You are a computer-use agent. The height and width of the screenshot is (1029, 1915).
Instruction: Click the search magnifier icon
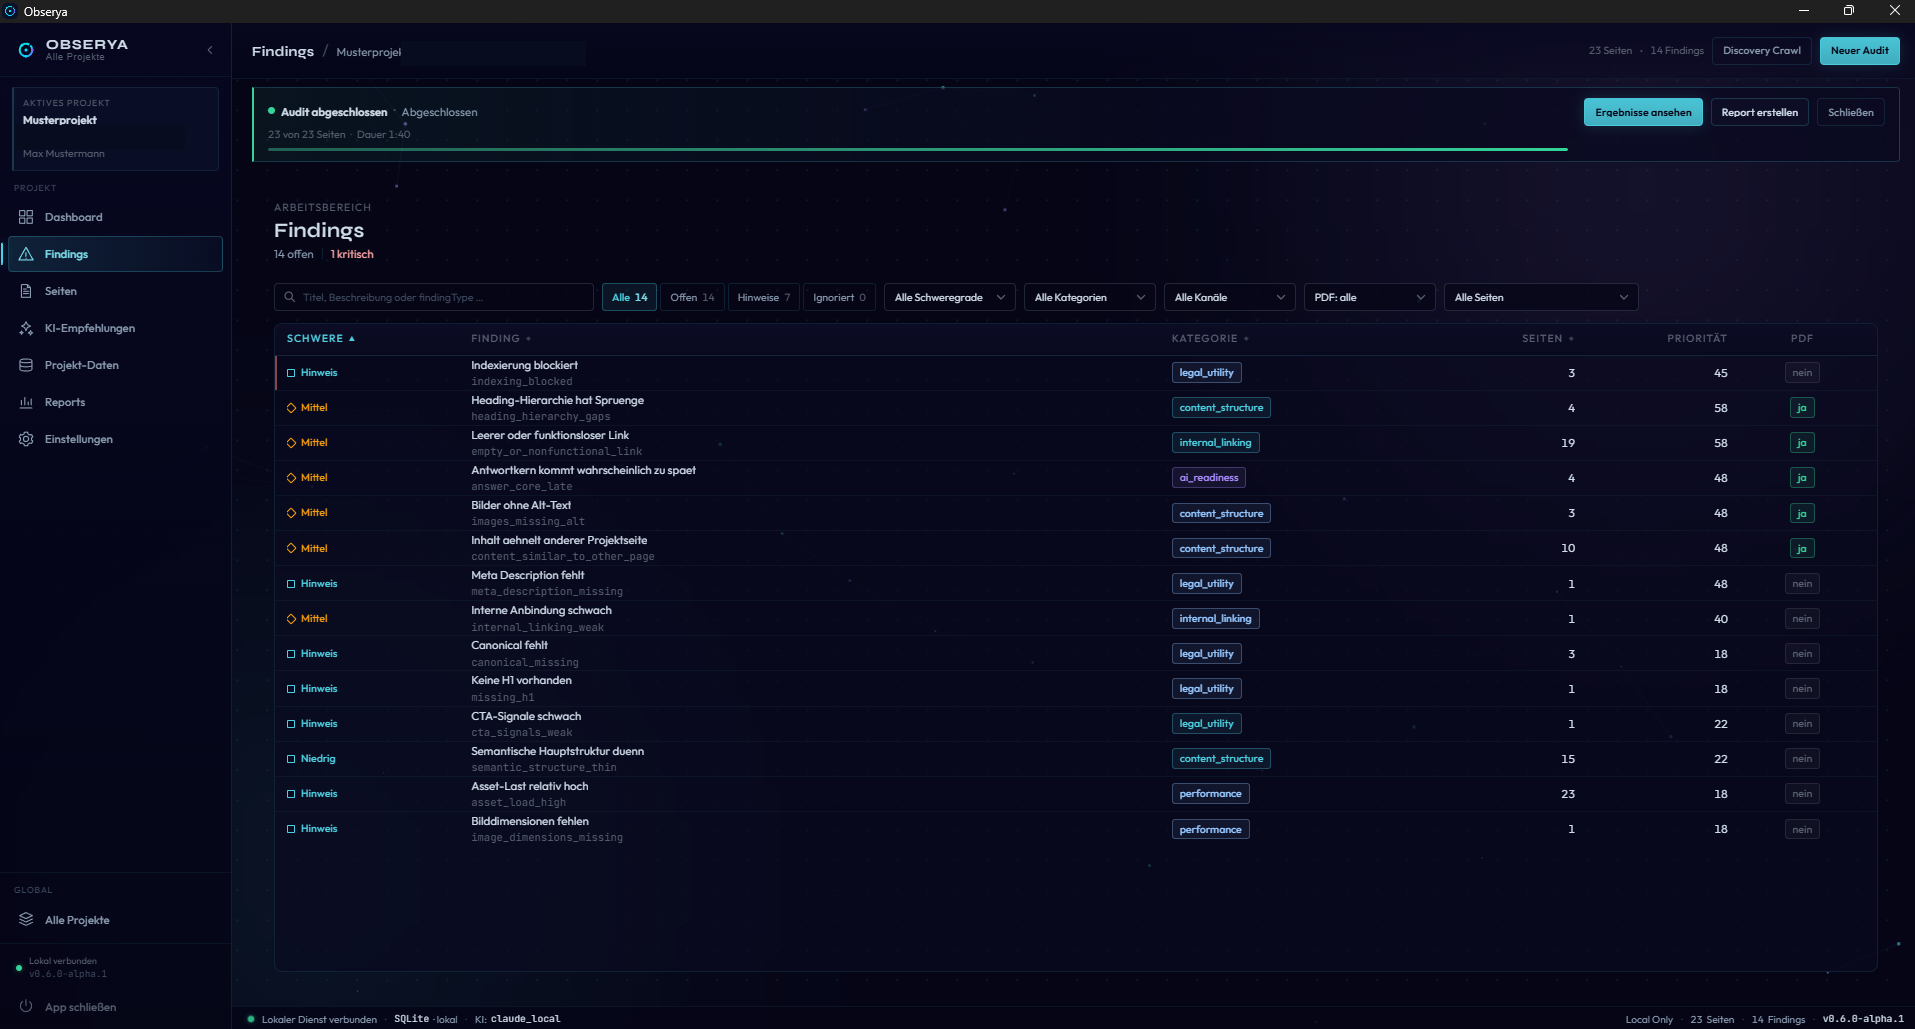pyautogui.click(x=290, y=297)
